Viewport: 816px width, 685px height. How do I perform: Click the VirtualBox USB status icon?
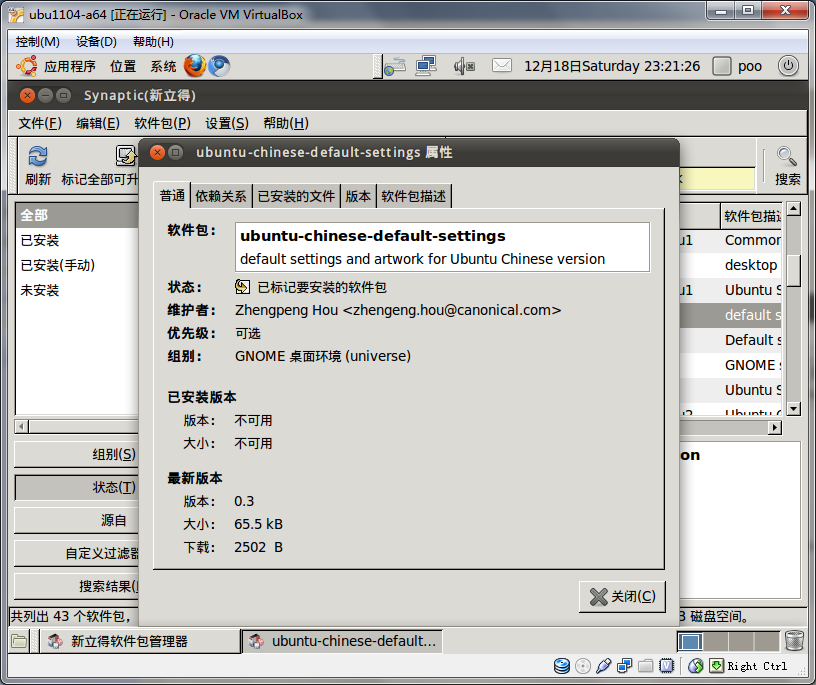pyautogui.click(x=604, y=666)
